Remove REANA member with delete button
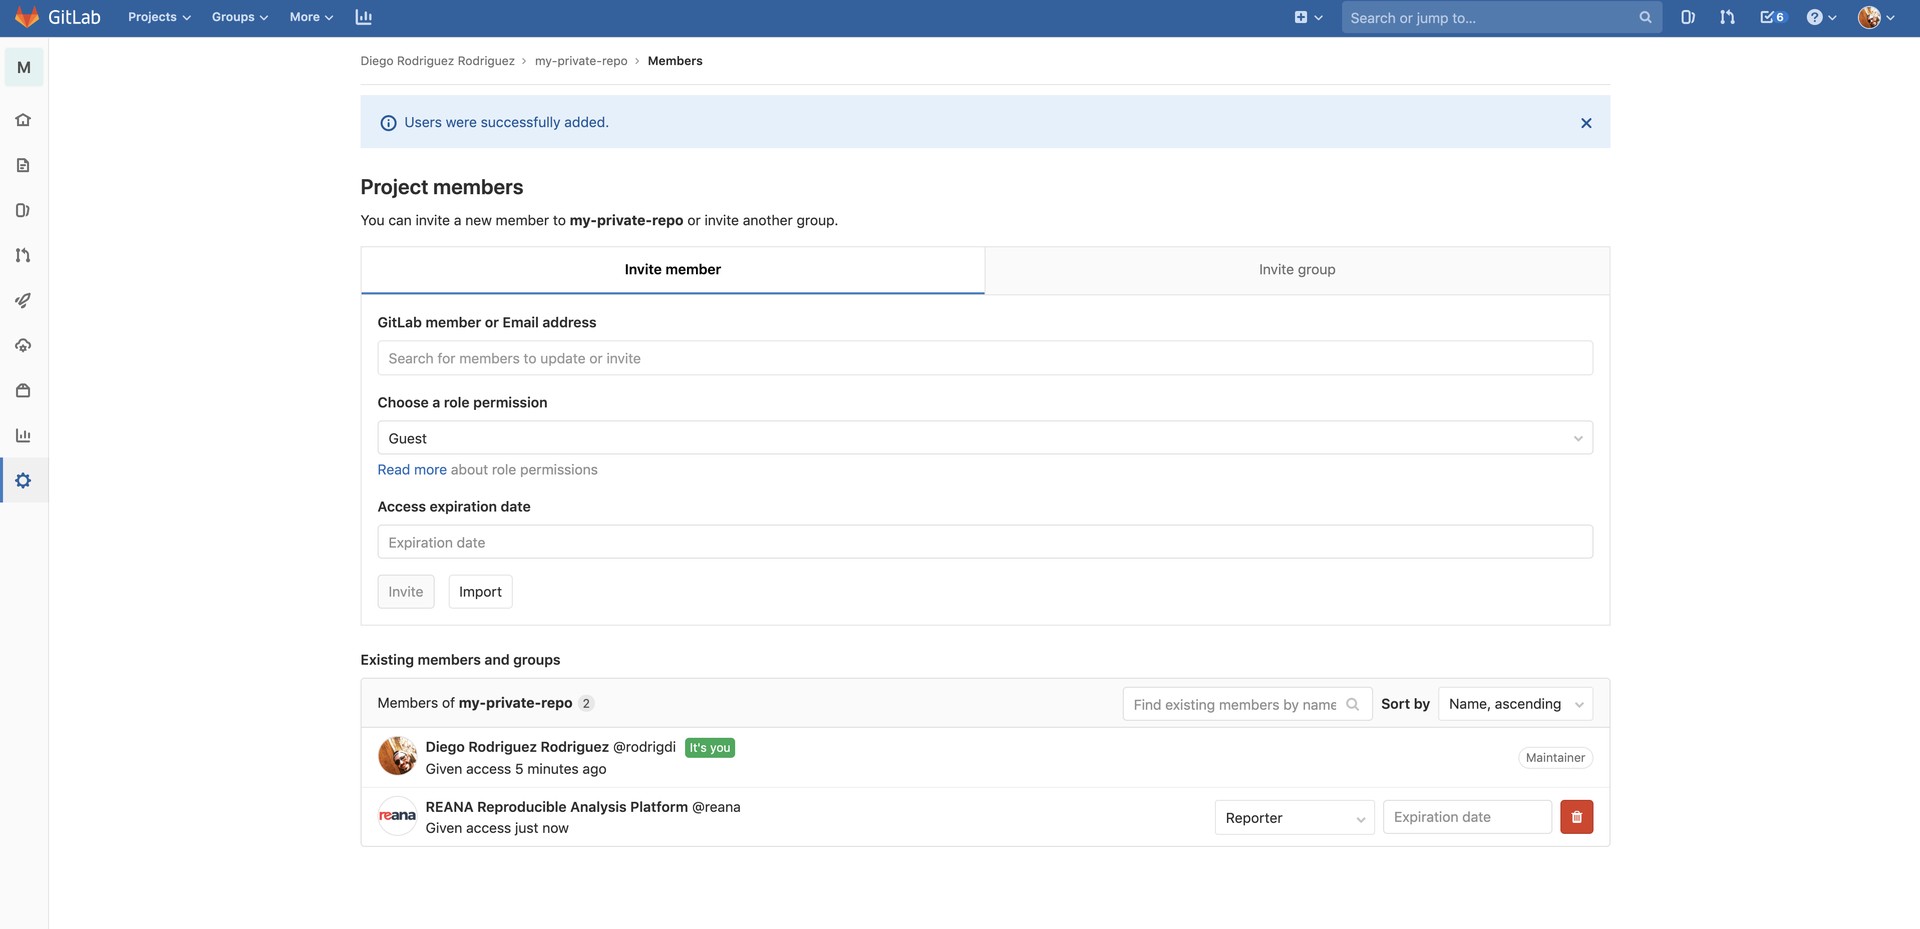This screenshot has width=1920, height=929. click(x=1577, y=817)
